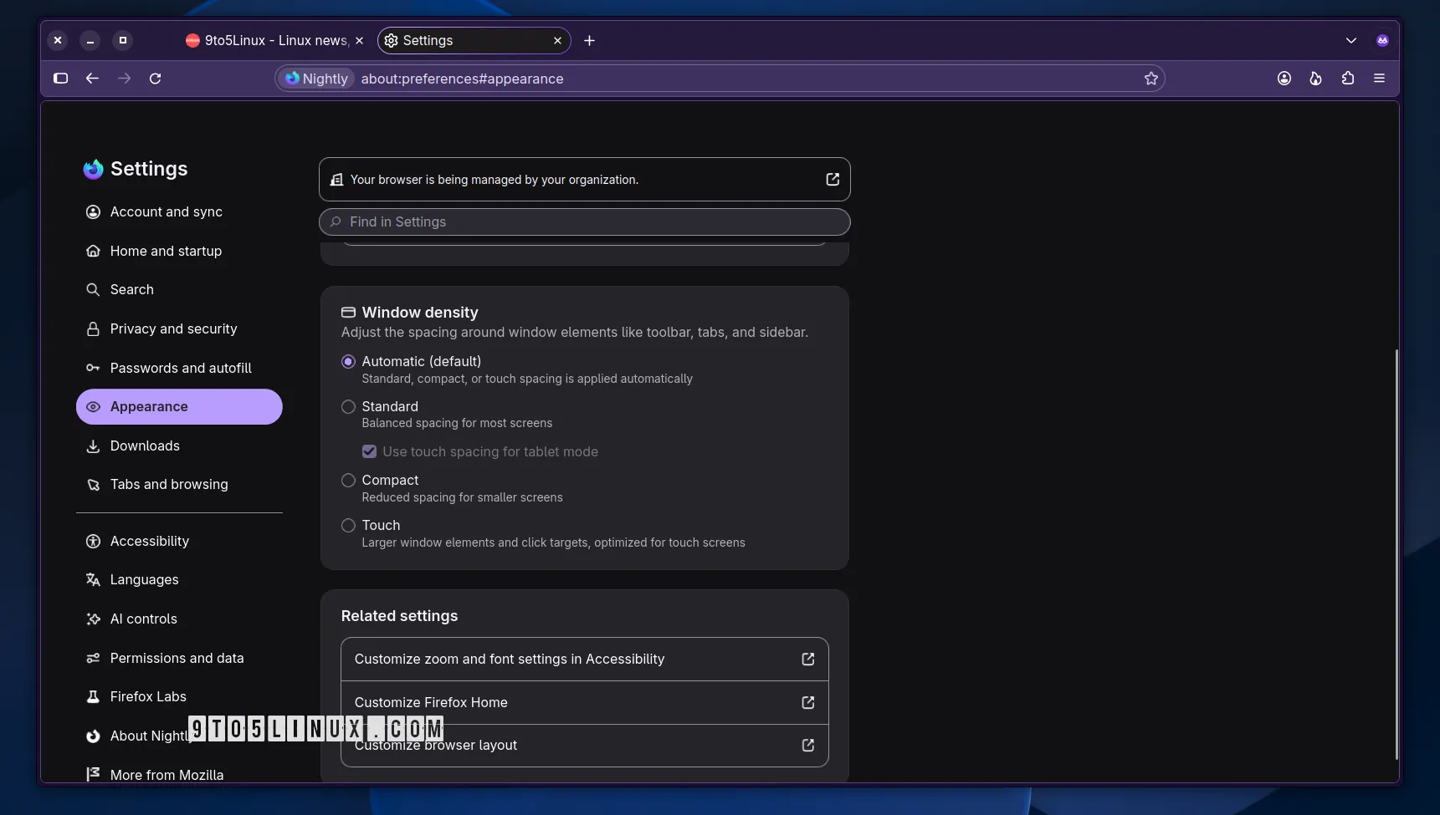Open a new tab with the plus icon

pos(589,40)
